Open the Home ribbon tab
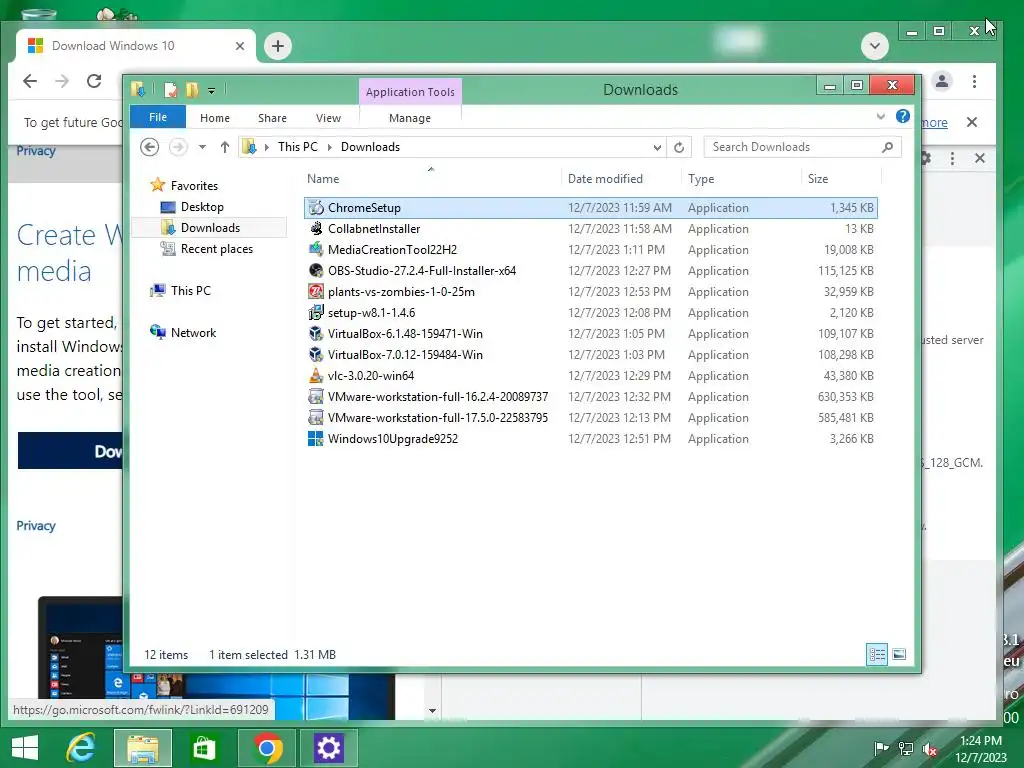 (215, 118)
